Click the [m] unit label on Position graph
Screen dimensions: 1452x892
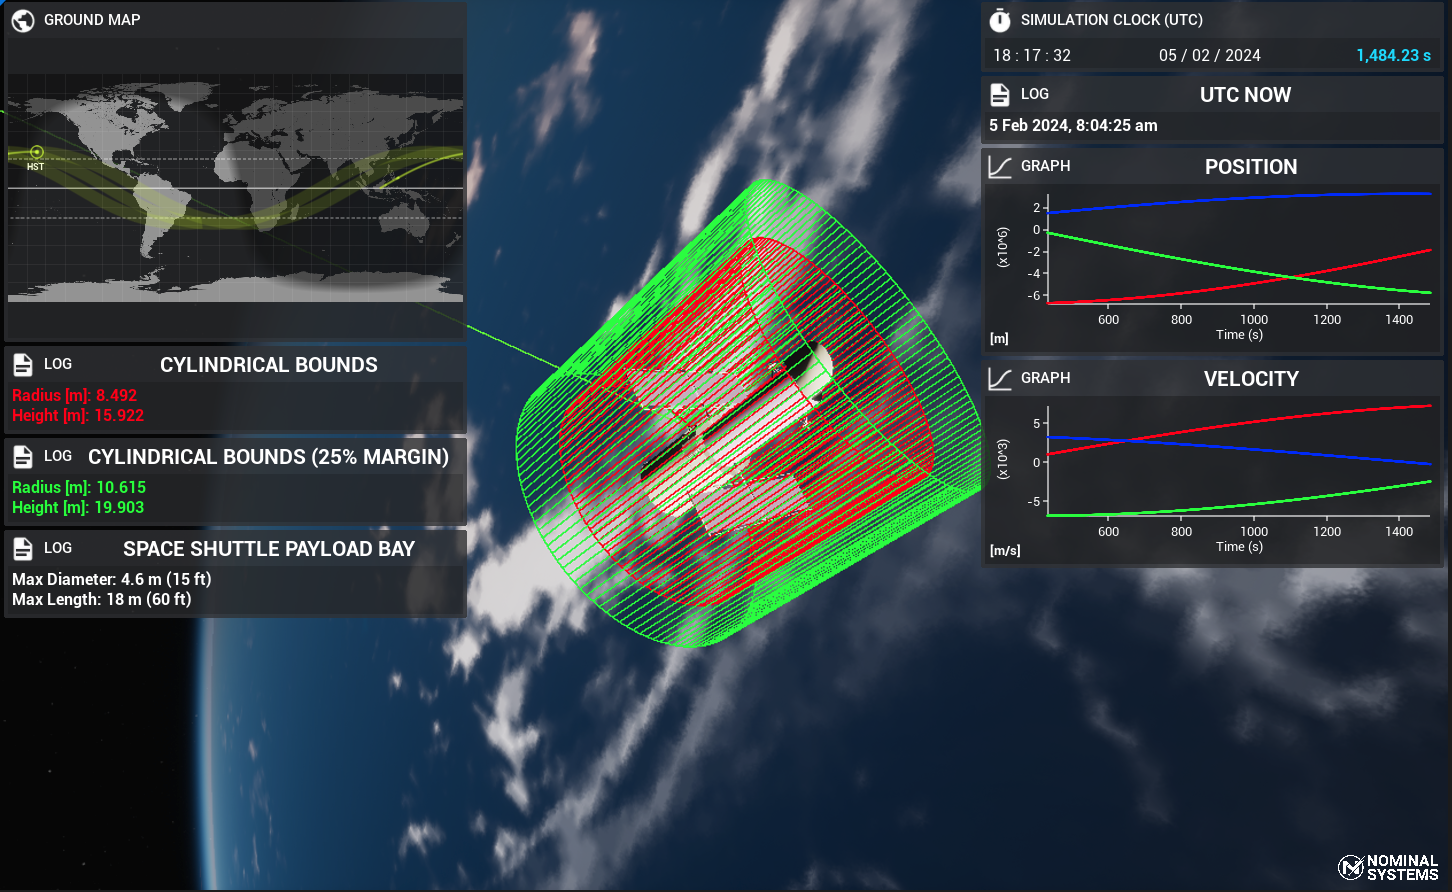click(999, 339)
